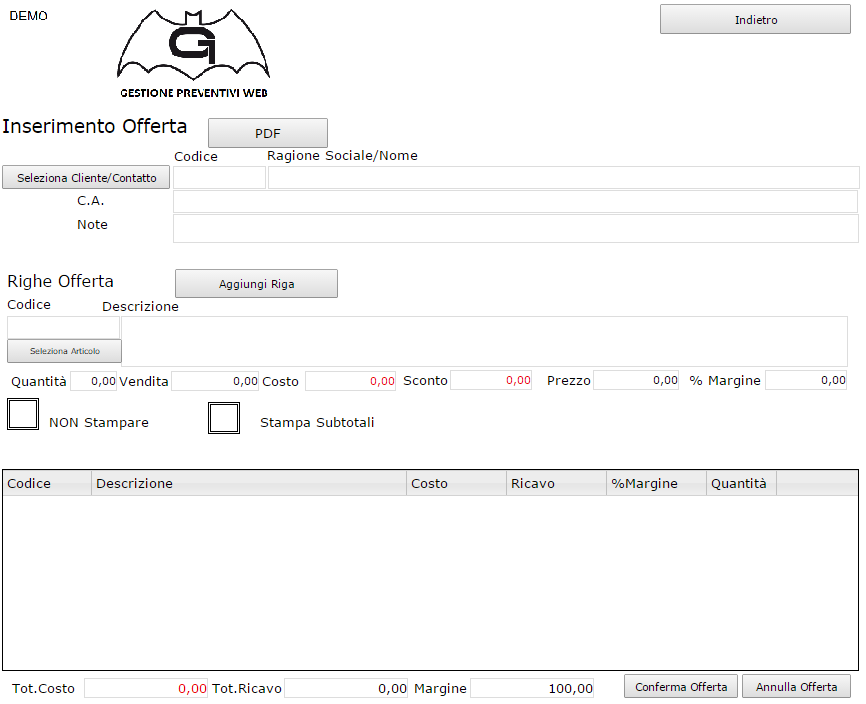Screen dimensions: 866x704
Task: Focus the Note text area
Action: point(516,229)
